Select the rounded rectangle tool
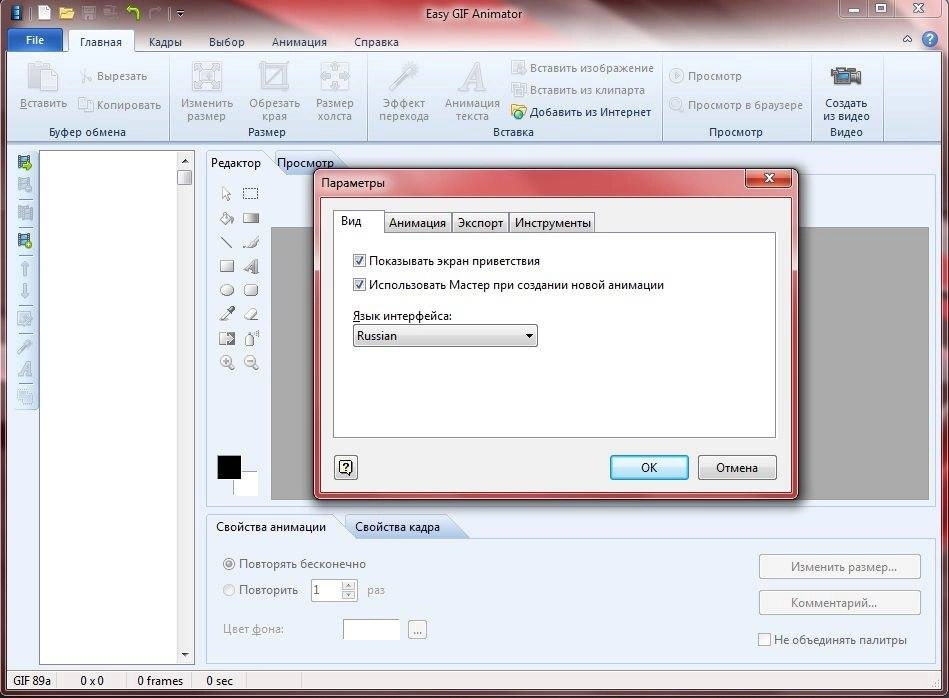The image size is (949, 698). pyautogui.click(x=251, y=290)
